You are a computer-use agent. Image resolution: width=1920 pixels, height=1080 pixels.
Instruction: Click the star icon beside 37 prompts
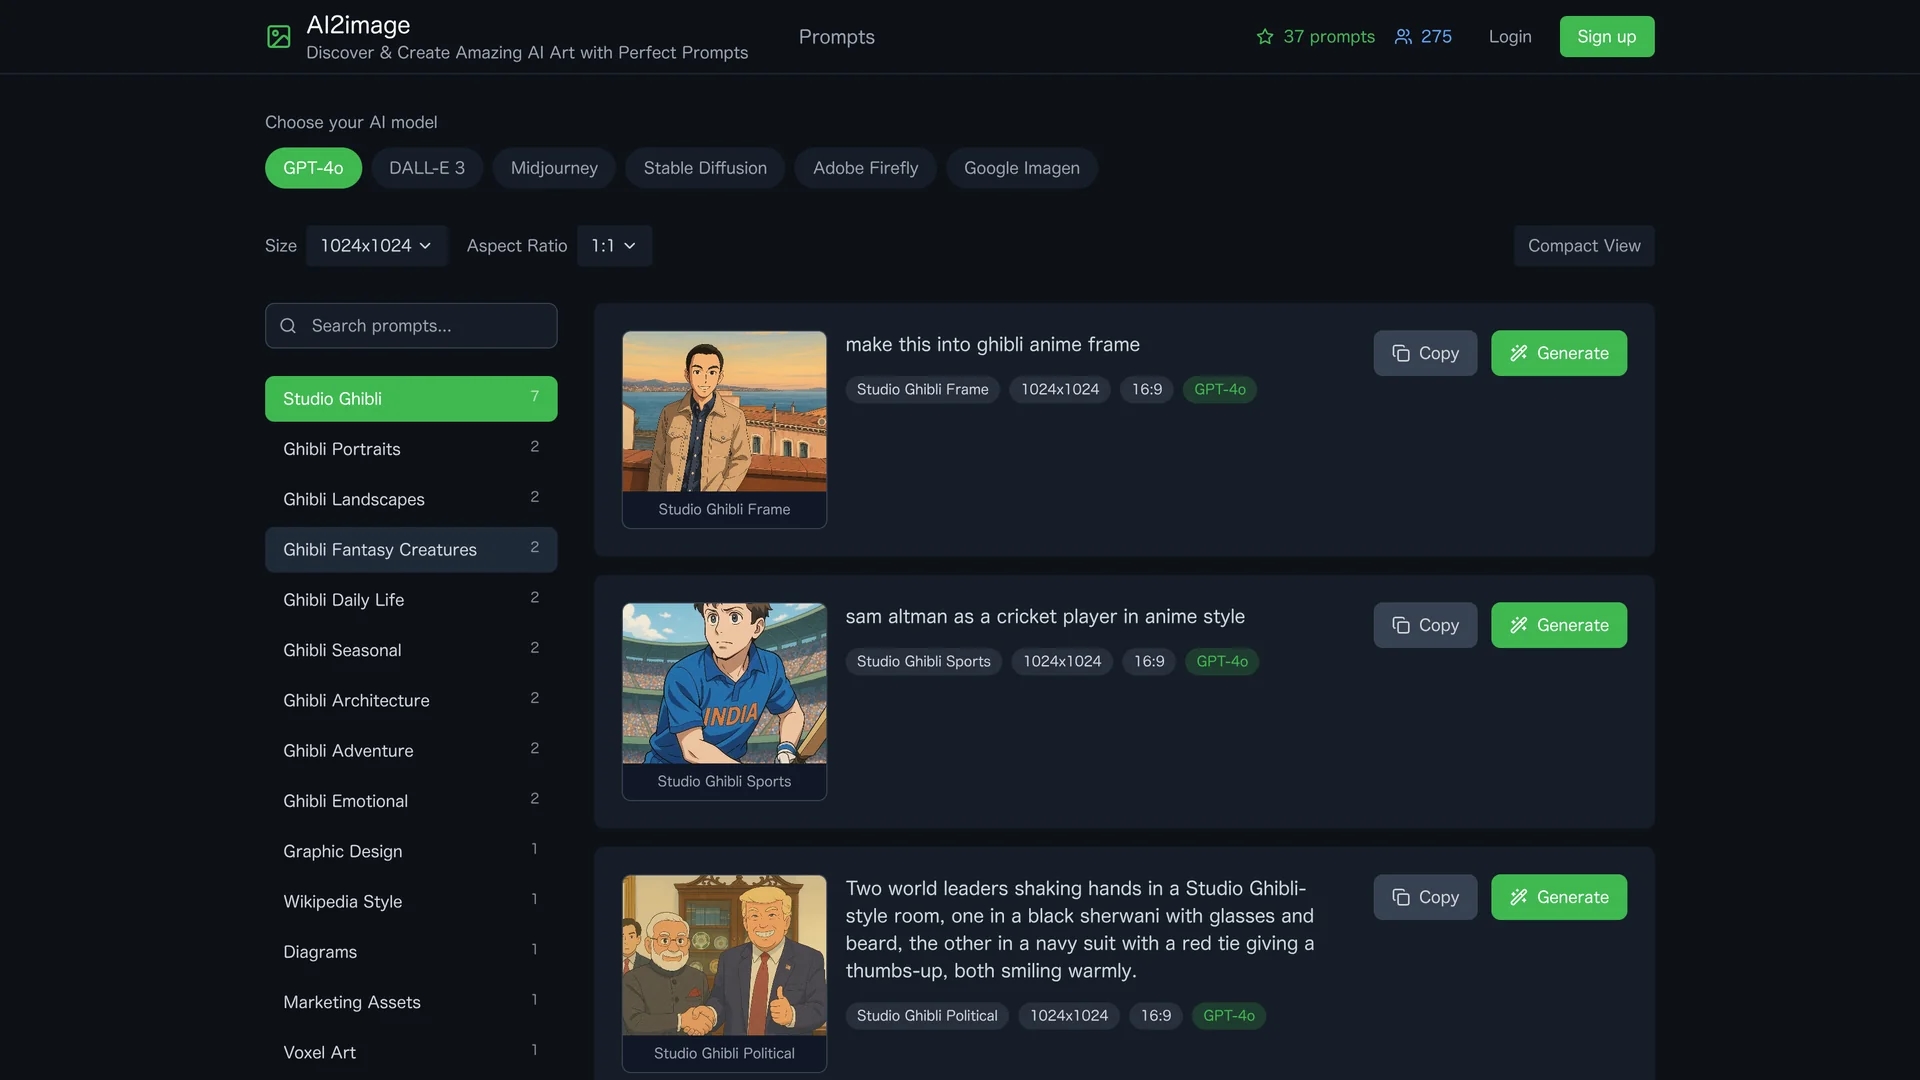[1265, 37]
